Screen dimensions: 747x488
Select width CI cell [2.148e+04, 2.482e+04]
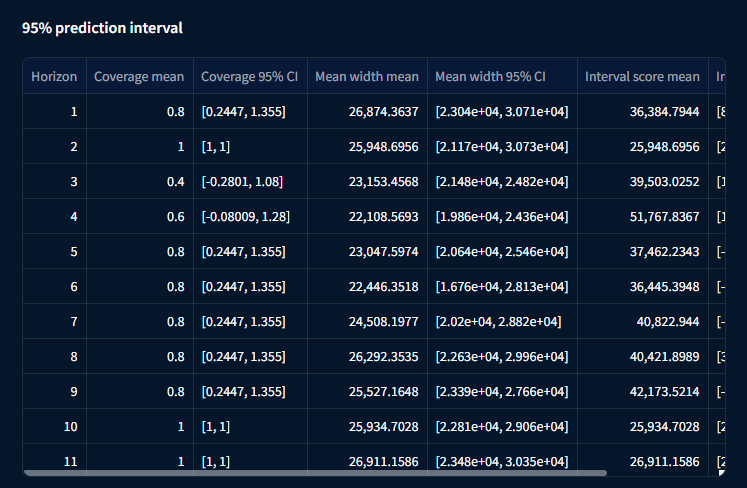point(502,182)
